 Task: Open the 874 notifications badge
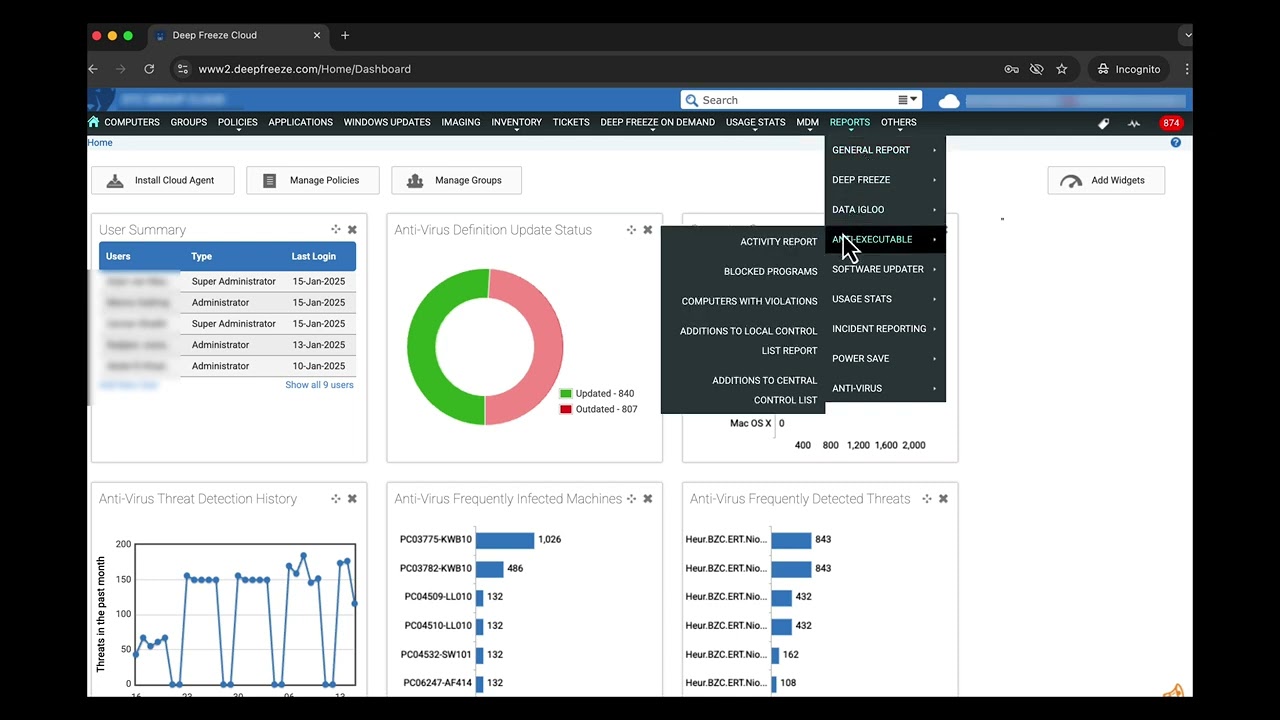[1171, 123]
